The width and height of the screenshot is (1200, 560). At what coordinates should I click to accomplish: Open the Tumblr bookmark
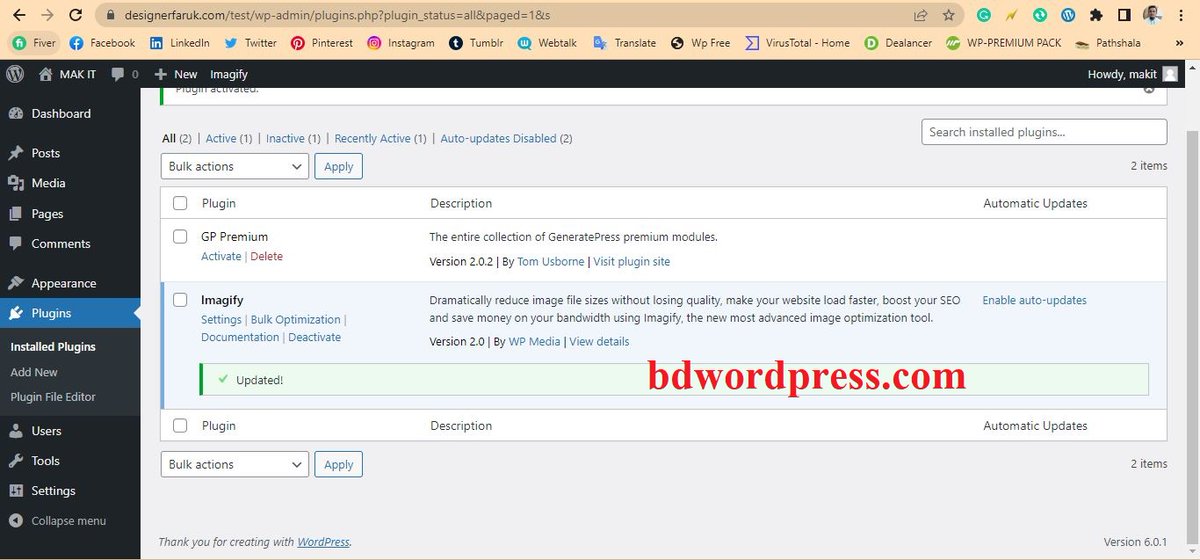click(475, 43)
